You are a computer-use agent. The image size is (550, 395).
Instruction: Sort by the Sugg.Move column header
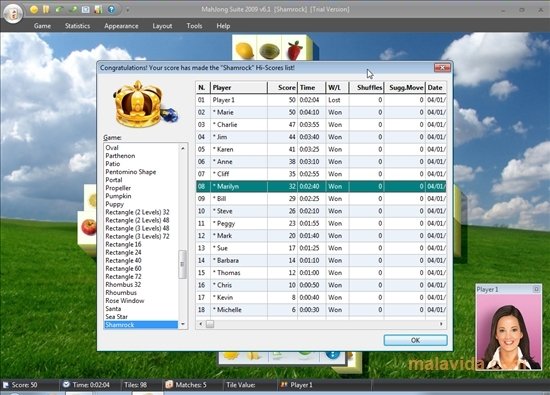[404, 88]
